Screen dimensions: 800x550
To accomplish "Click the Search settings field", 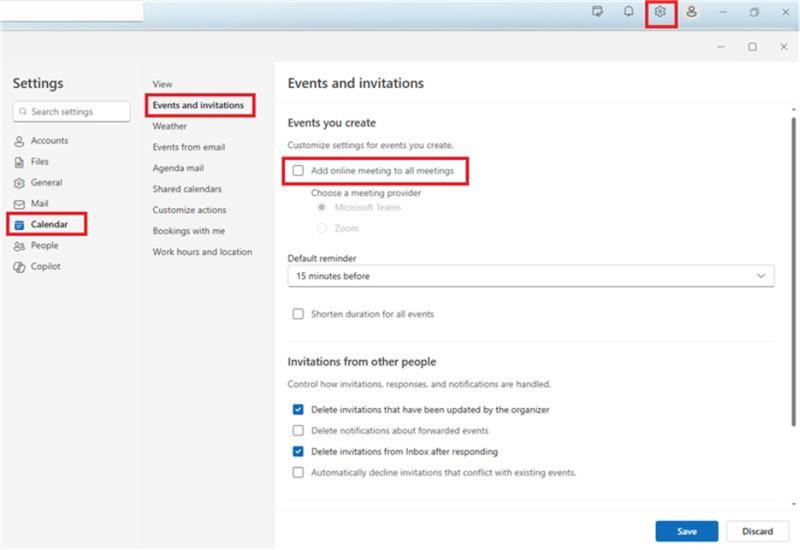I will click(x=71, y=111).
